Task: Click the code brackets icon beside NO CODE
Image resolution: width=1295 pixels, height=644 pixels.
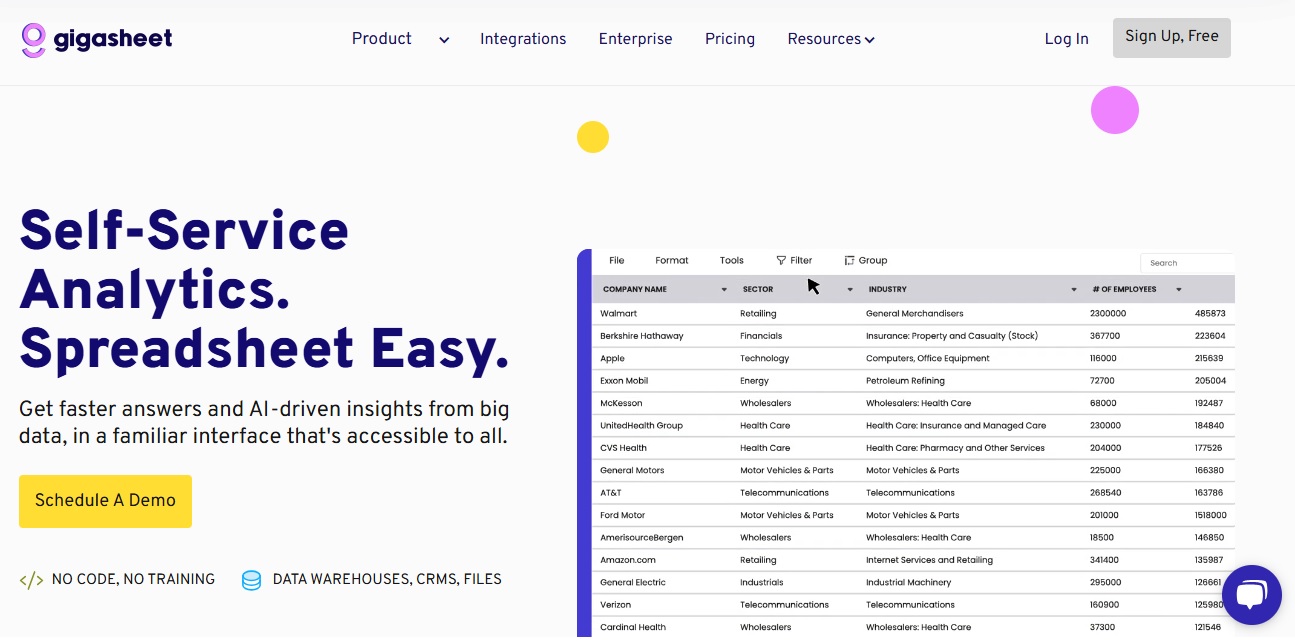Action: coord(31,580)
